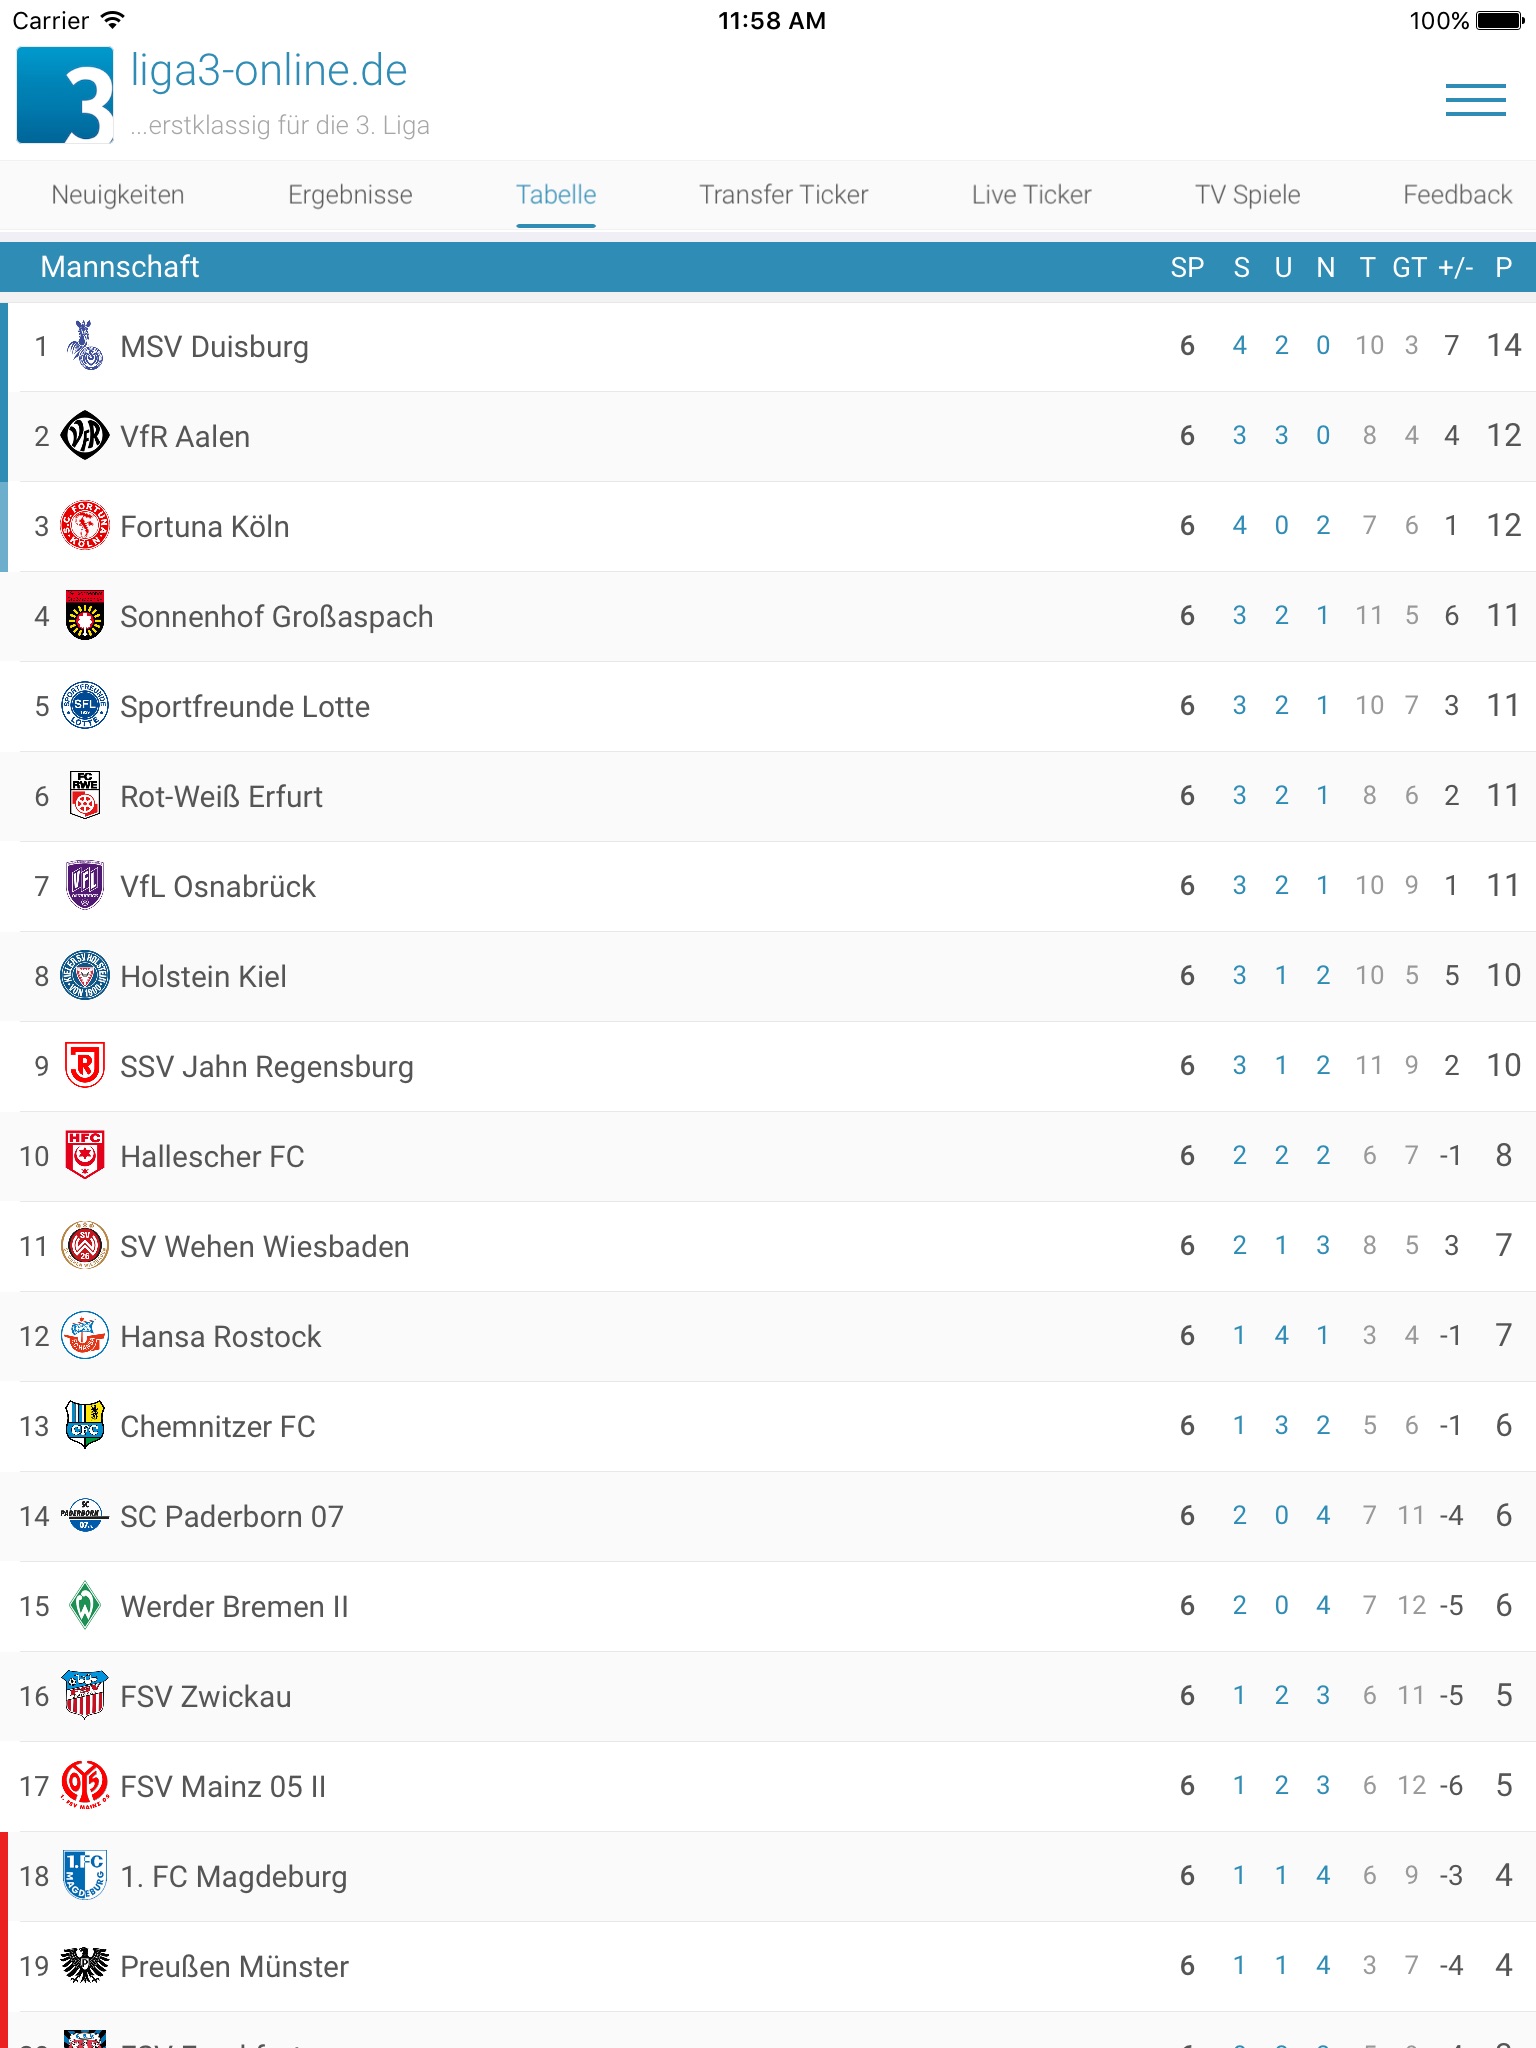The image size is (1536, 2048).
Task: Tap the Preußen Münster eagle crest
Action: pyautogui.click(x=85, y=1966)
